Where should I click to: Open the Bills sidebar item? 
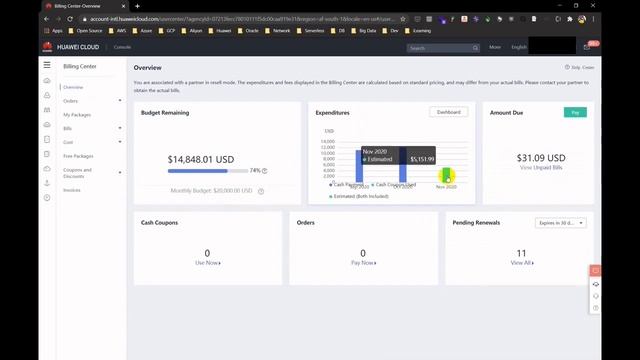[x=67, y=129]
